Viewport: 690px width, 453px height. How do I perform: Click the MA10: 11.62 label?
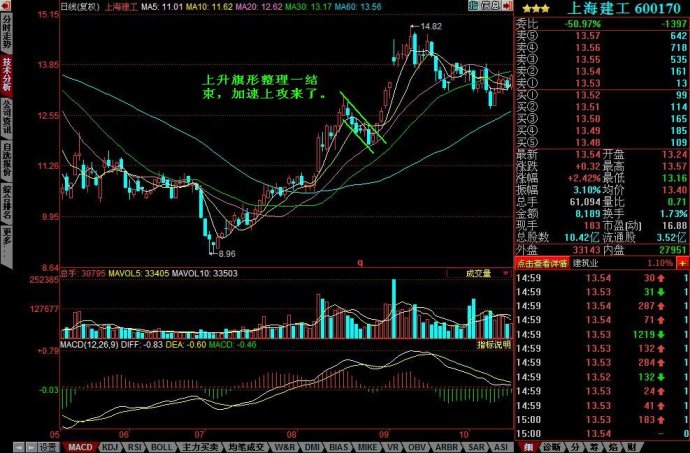209,7
